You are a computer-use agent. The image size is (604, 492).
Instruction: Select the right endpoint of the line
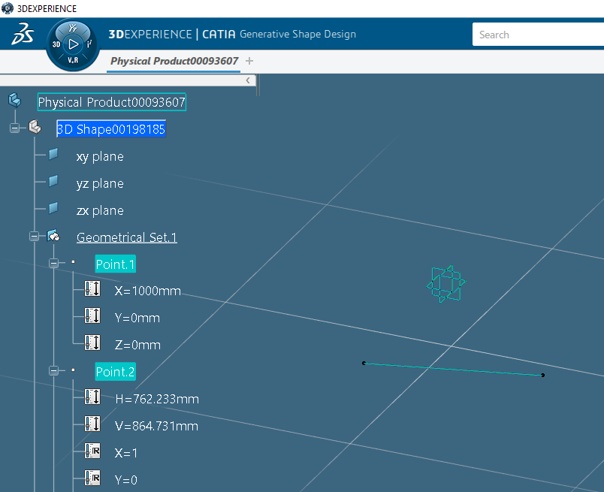(543, 375)
